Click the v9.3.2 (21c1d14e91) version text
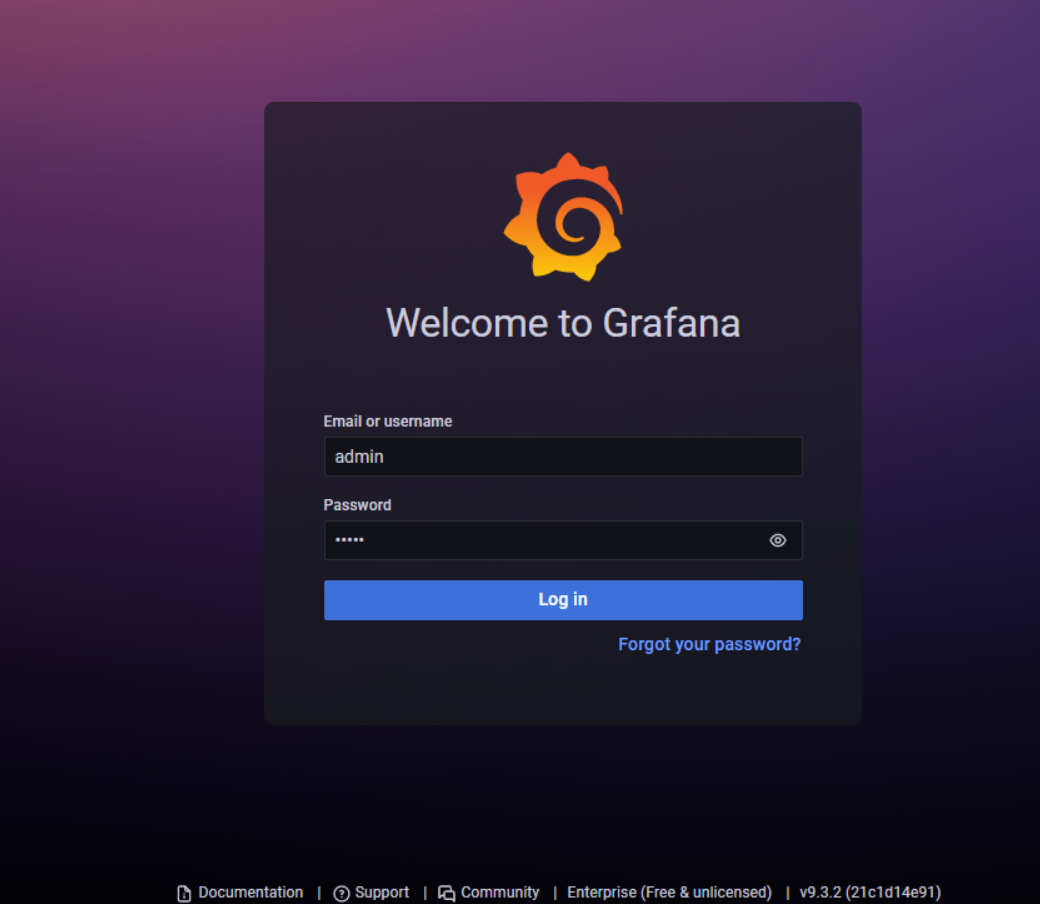This screenshot has height=904, width=1040. [x=870, y=893]
